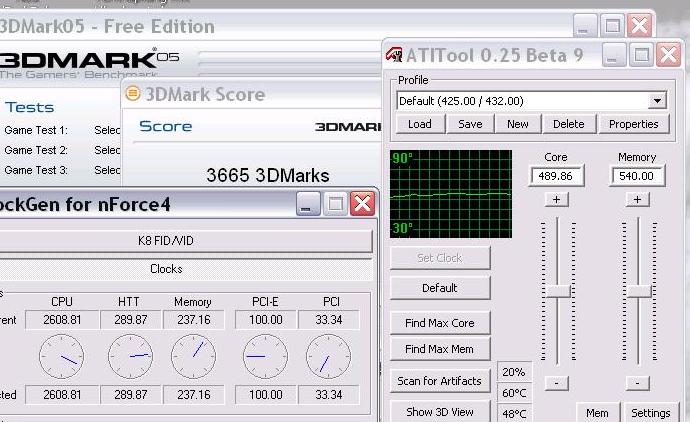Click the PCI-E clock dial in ClockGen
The width and height of the screenshot is (690, 422).
[x=265, y=356]
